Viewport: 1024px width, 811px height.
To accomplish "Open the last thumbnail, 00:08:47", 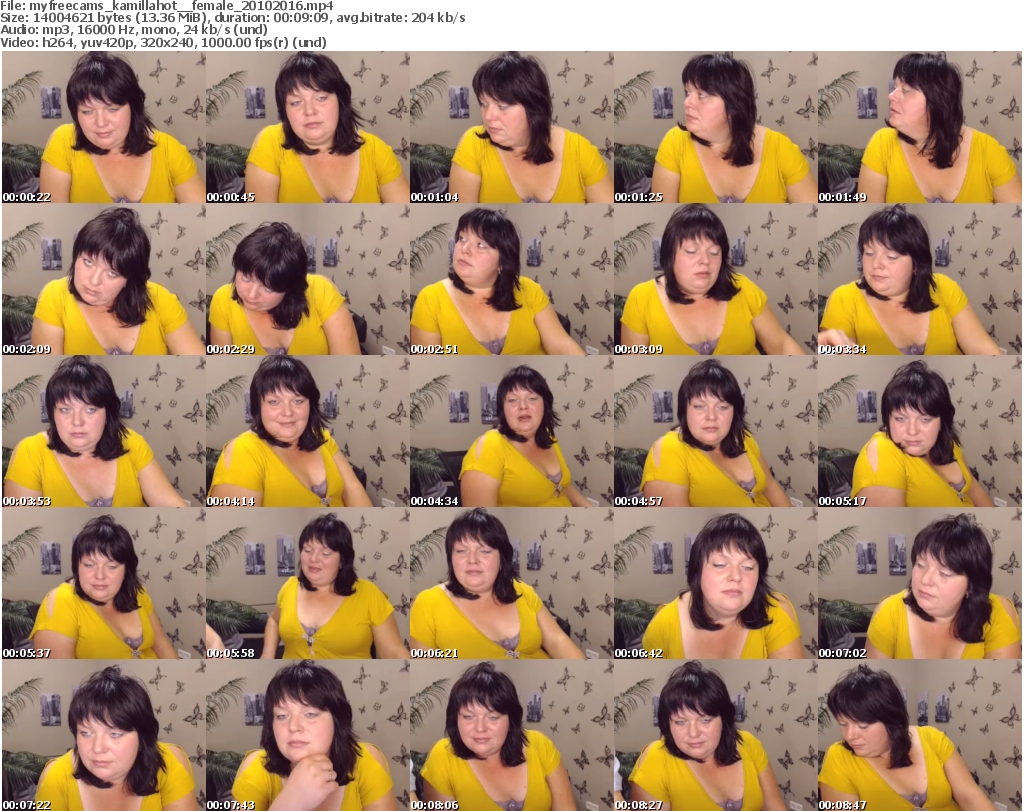I will (920, 735).
